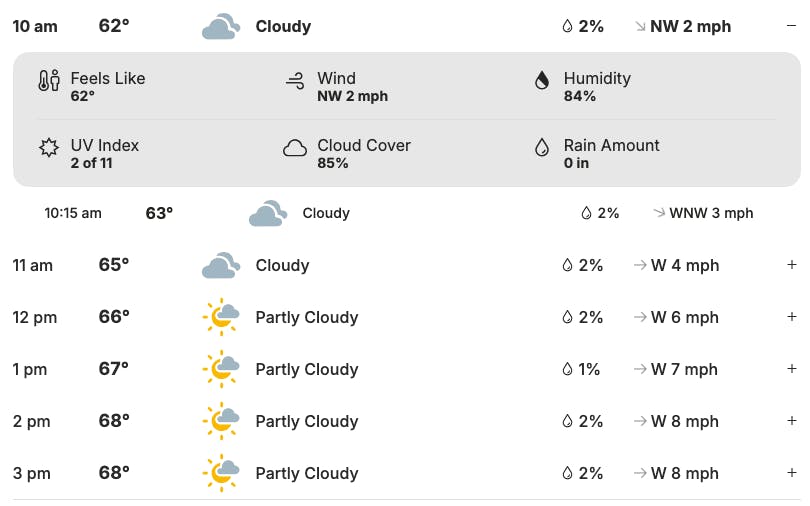Click the 67° temperature at 1 pm
Screen dimensions: 810x506
pos(114,369)
